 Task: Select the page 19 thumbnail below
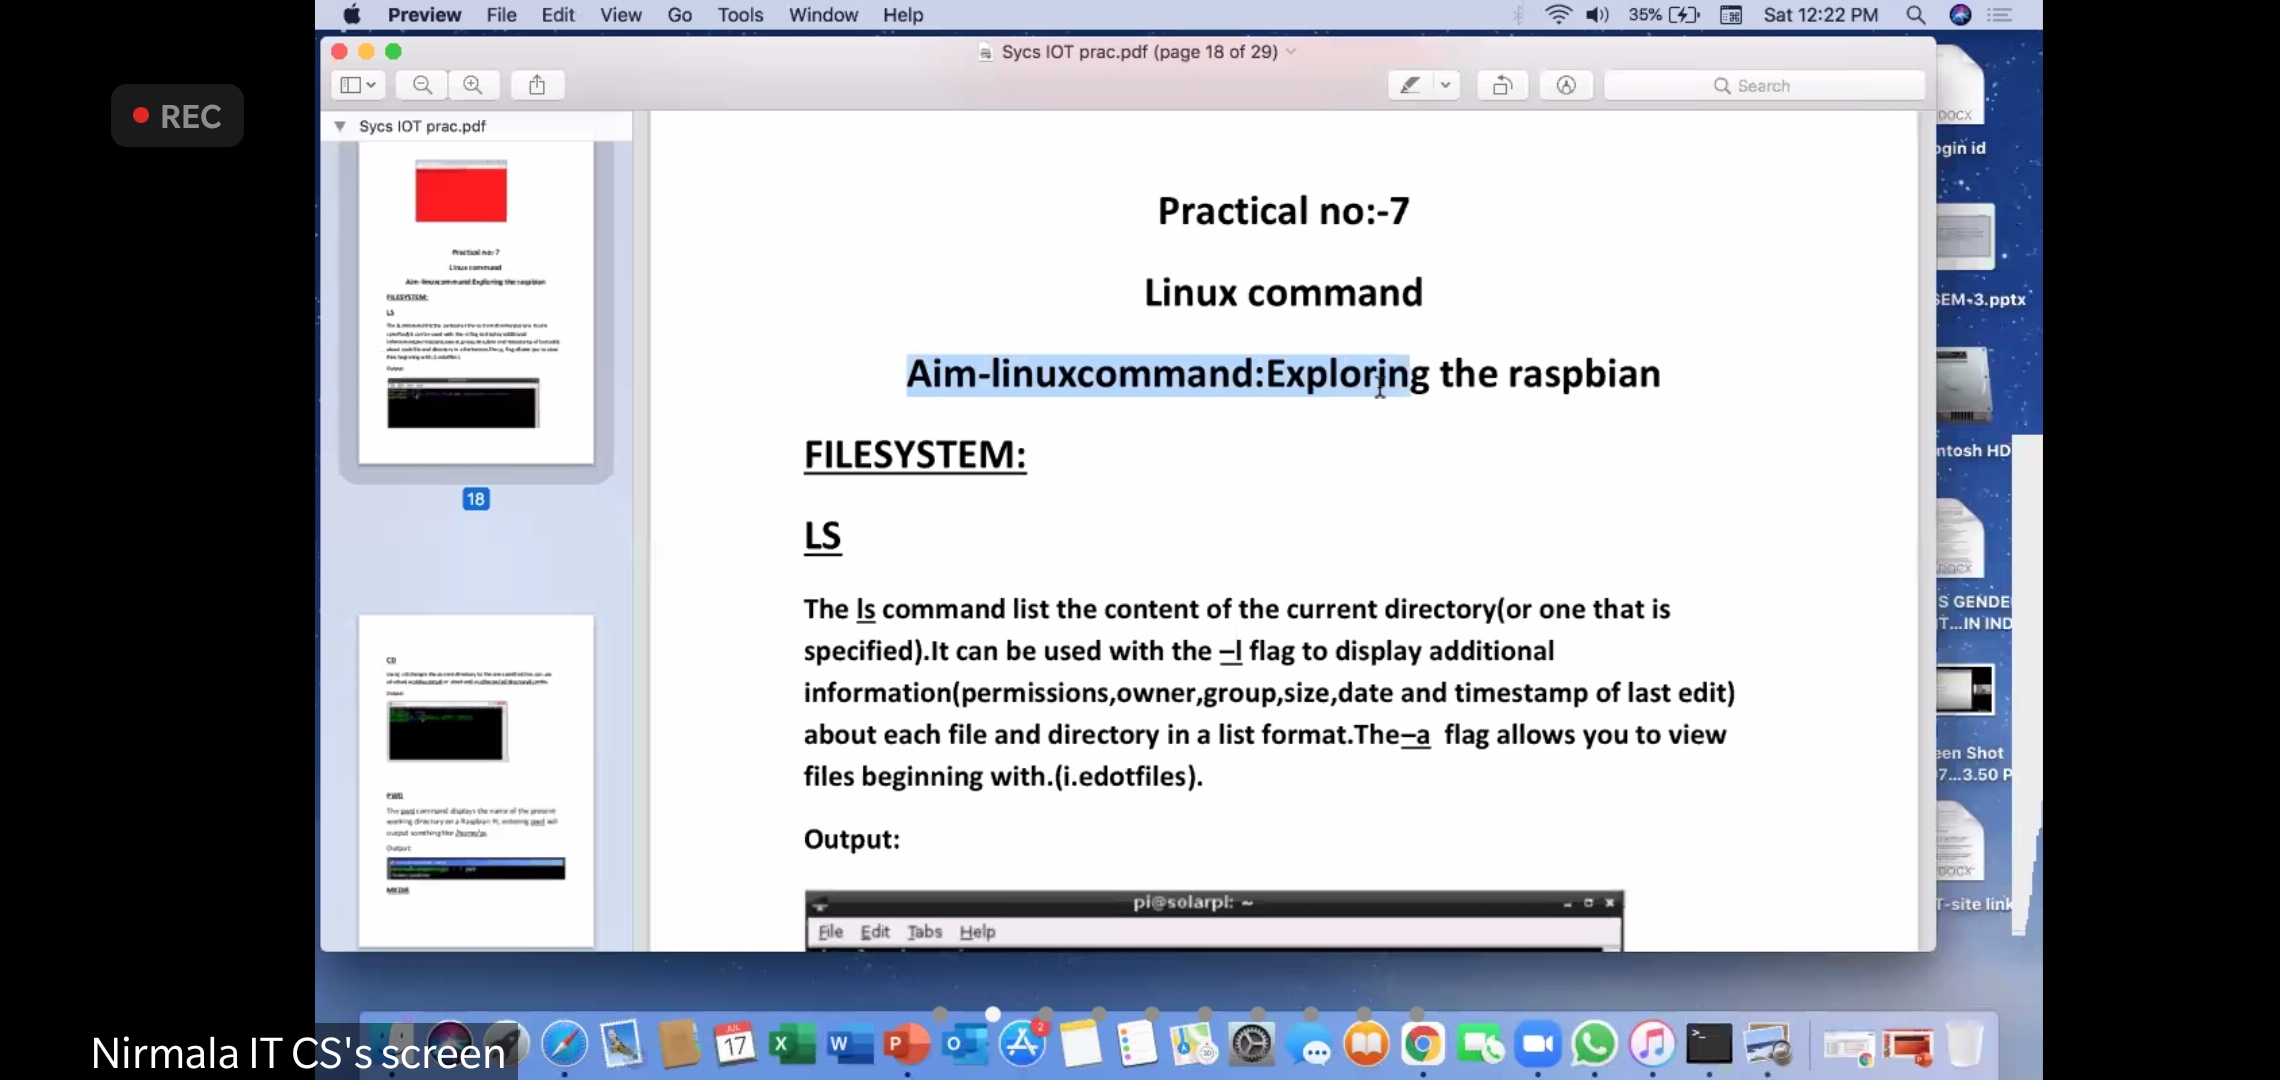coord(476,780)
